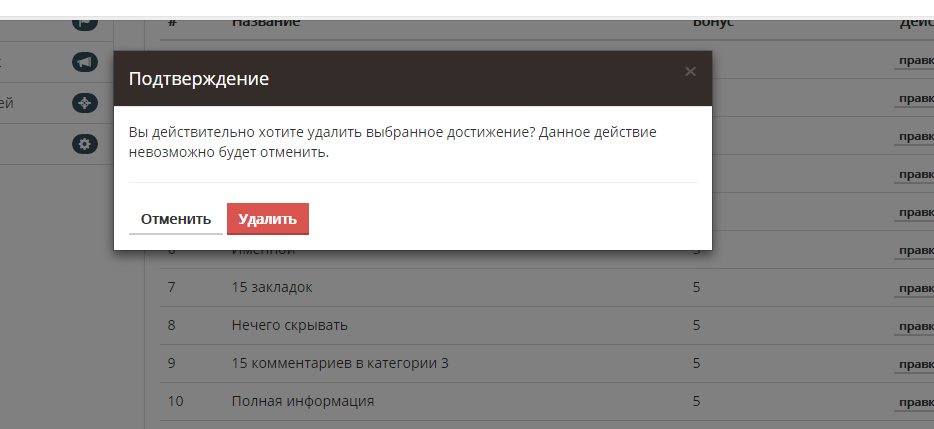The height and width of the screenshot is (429, 934).
Task: Select the achievement name Нечего скрывать
Action: point(289,325)
